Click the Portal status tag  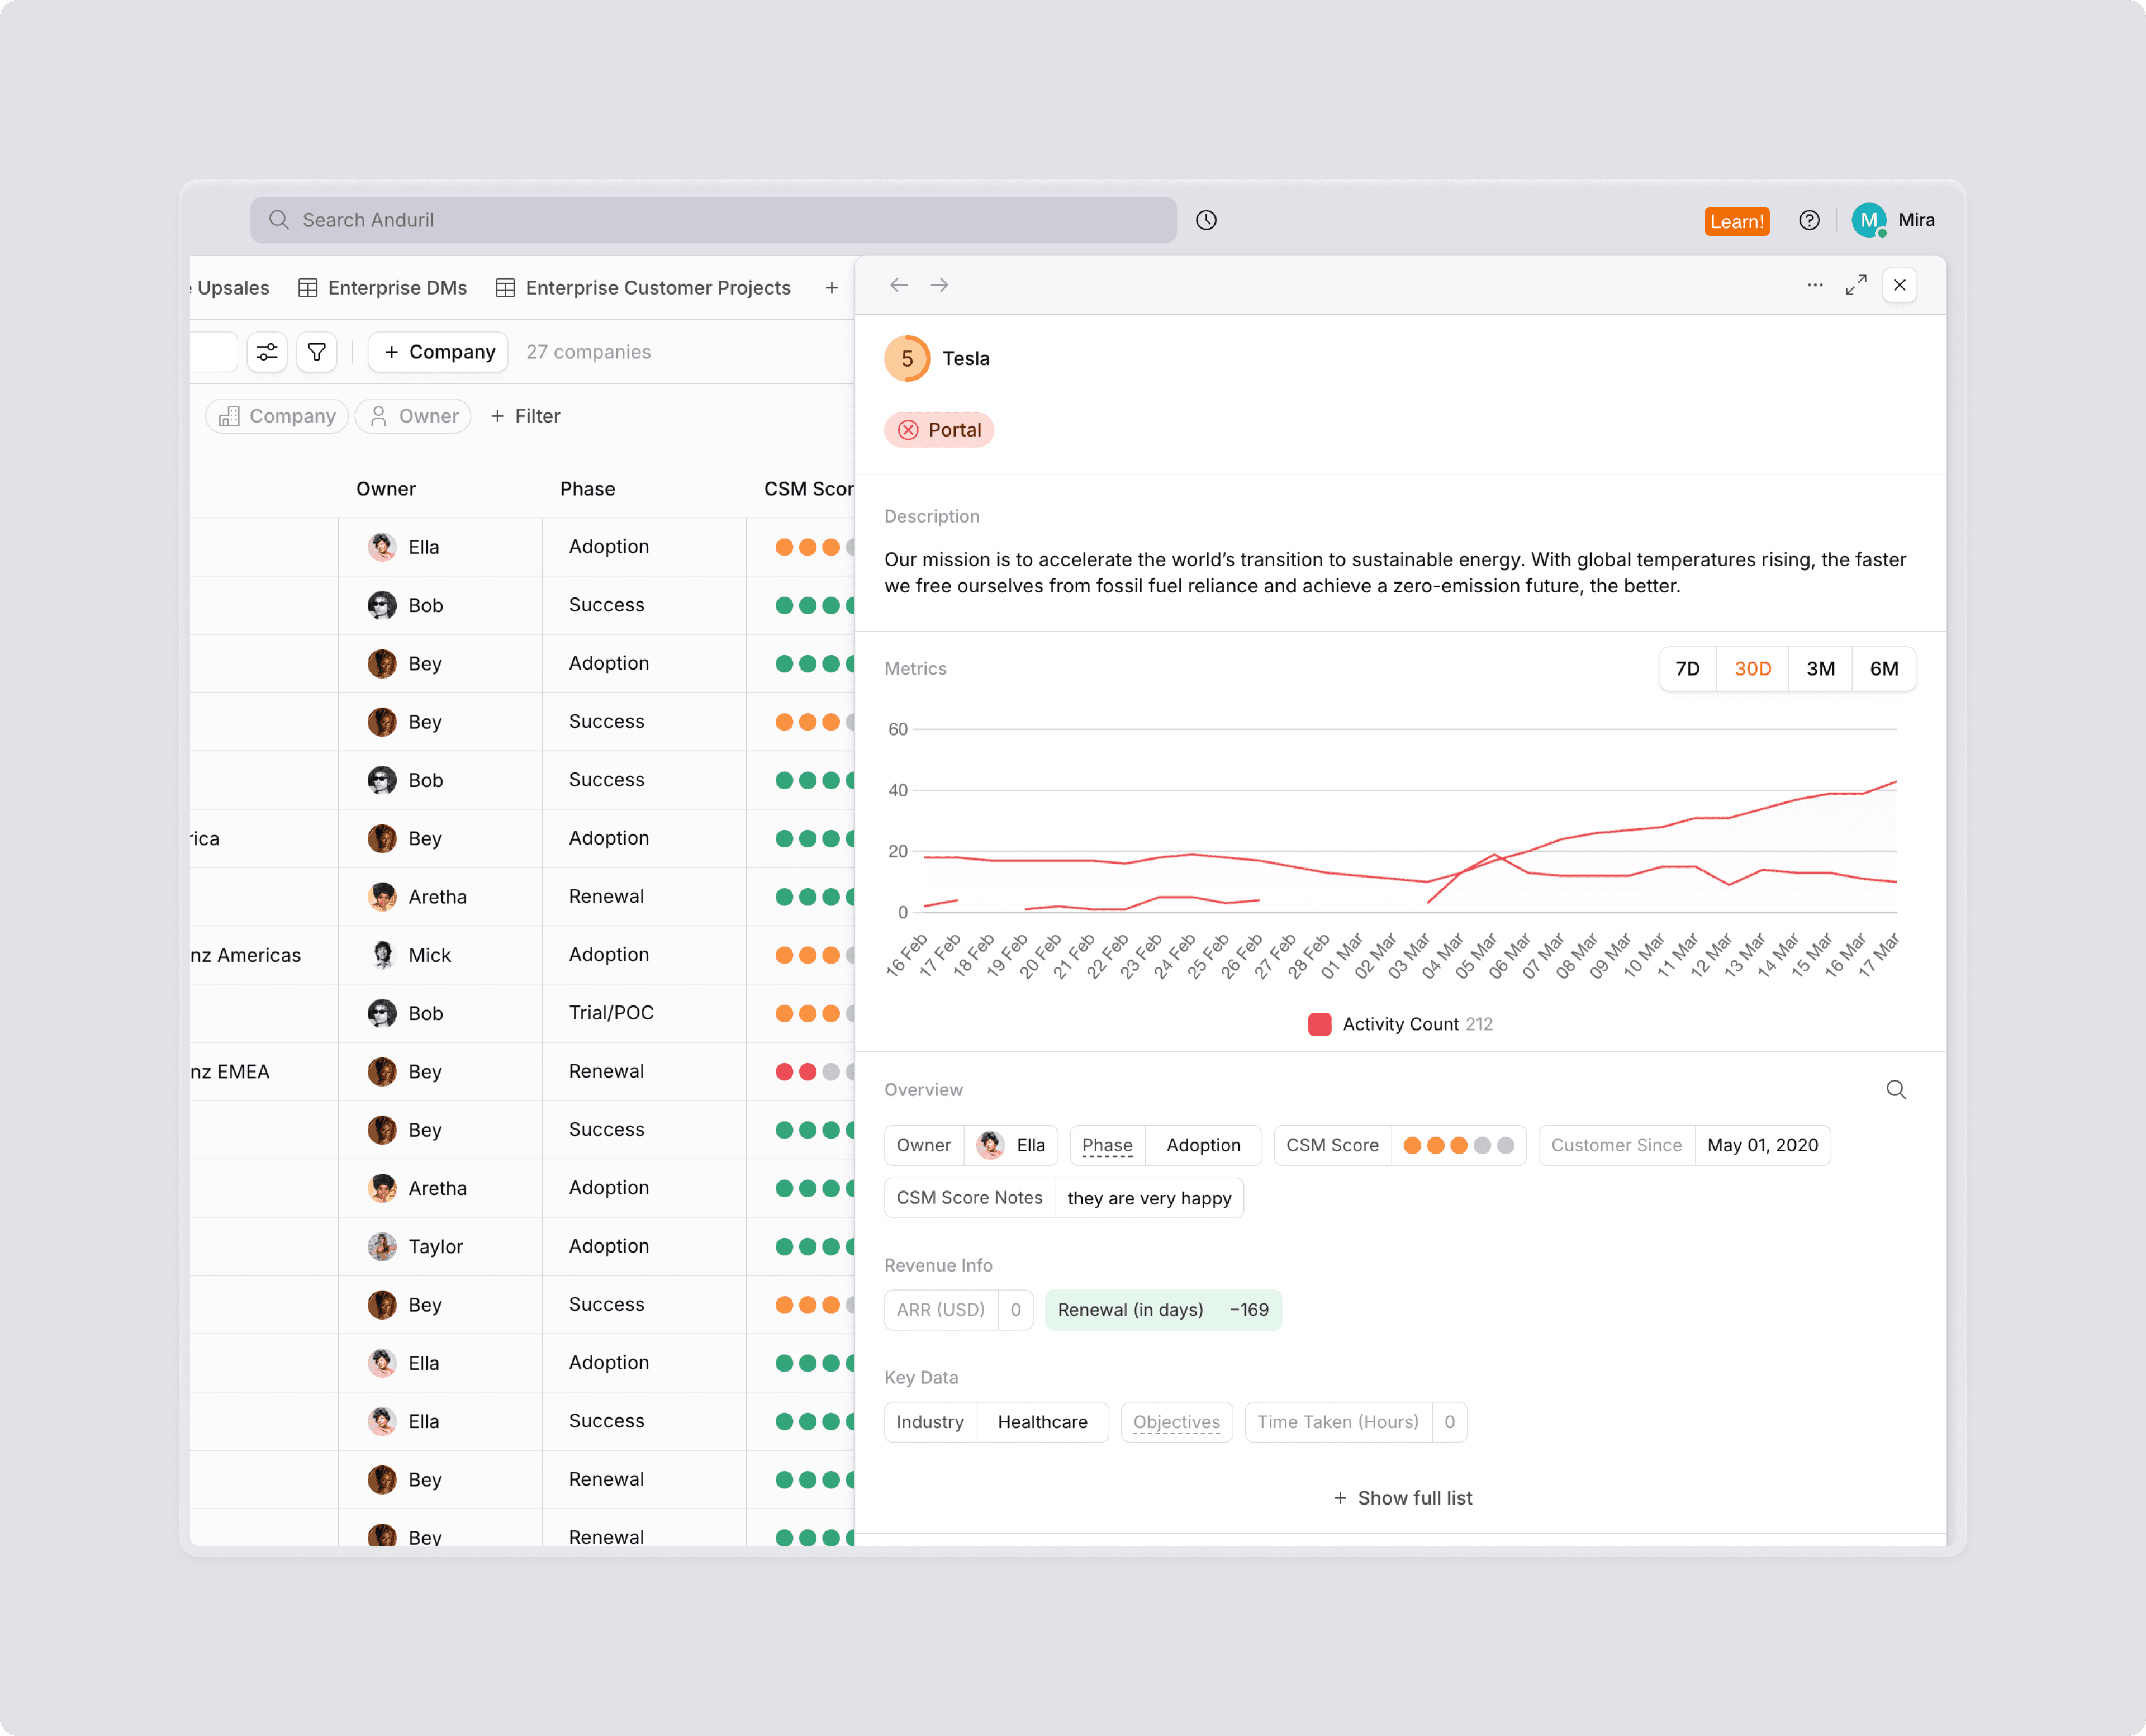(x=939, y=430)
